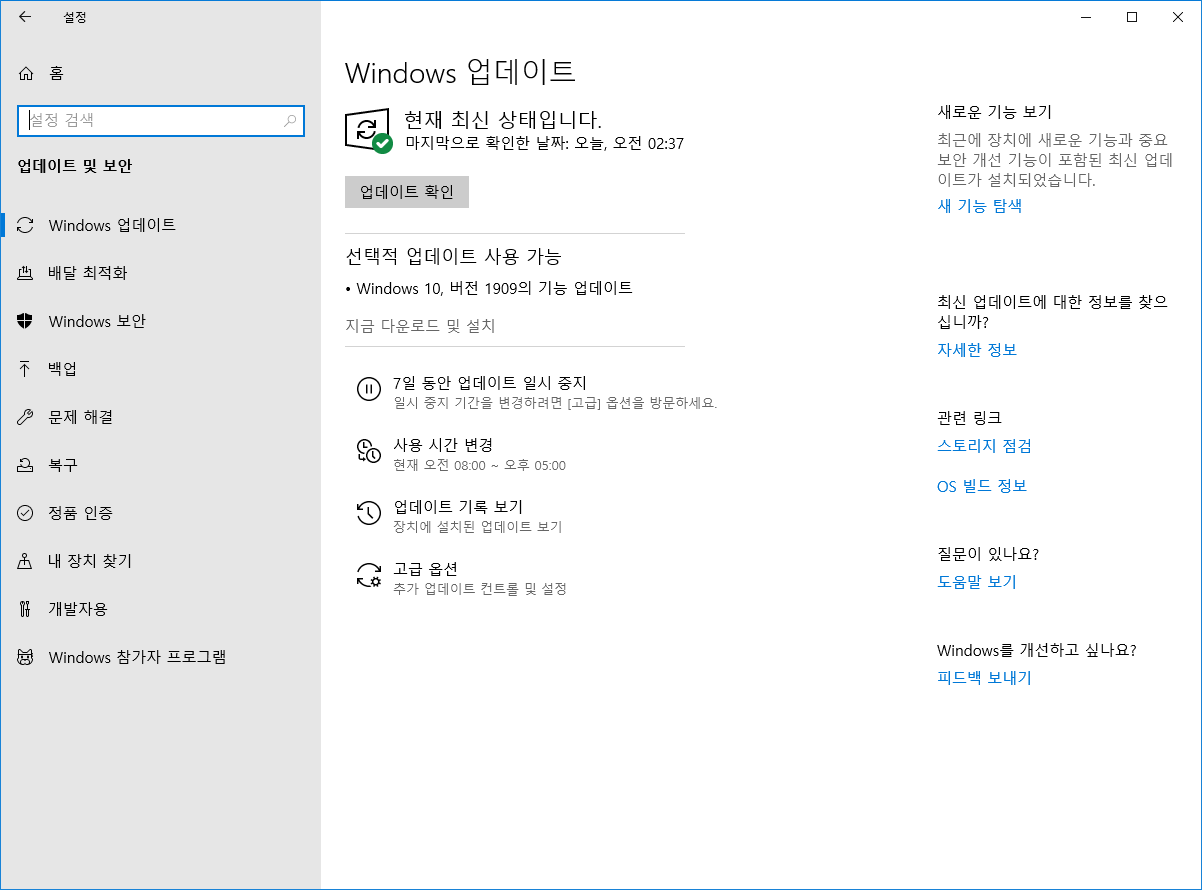Screen dimensions: 1202x890
Task: Click 새 기능 탐색 link
Action: 979,206
